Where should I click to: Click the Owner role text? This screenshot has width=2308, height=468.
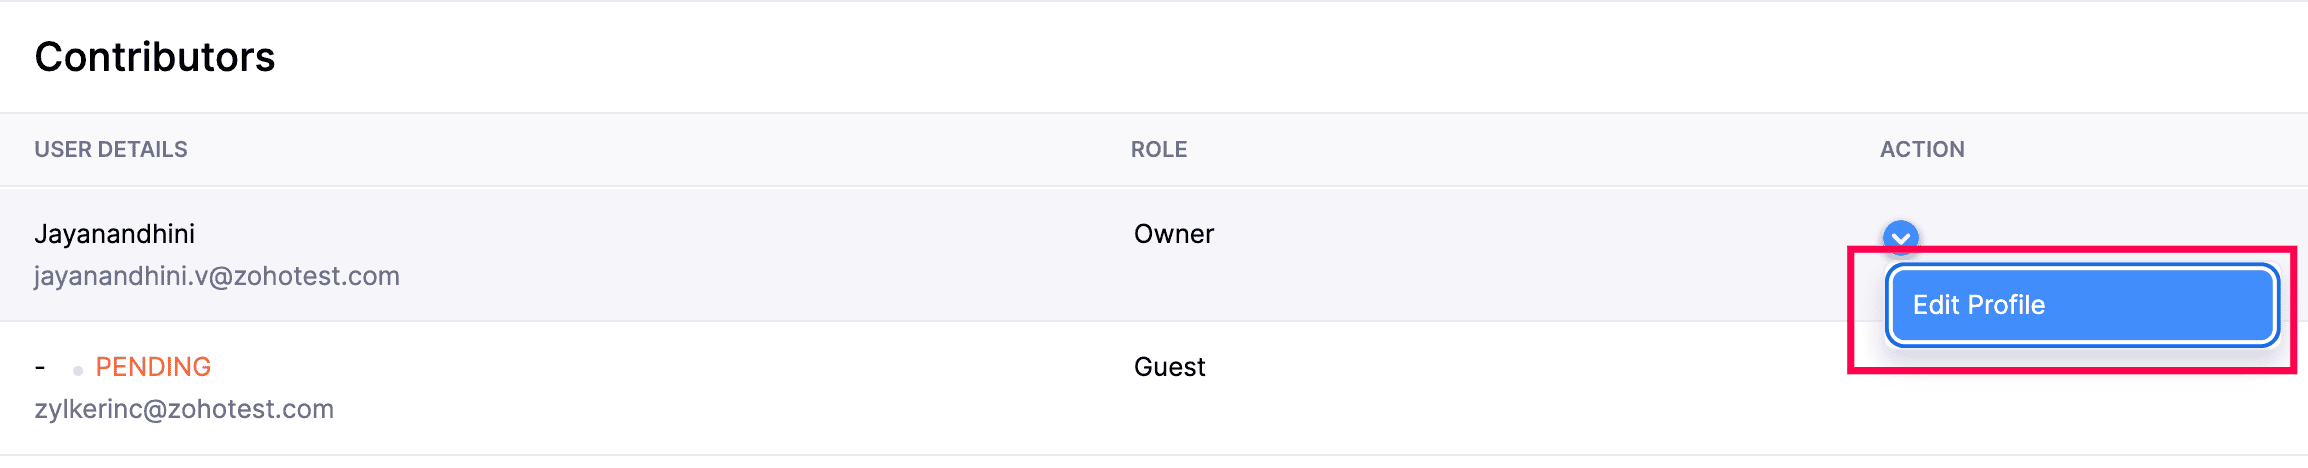[1174, 234]
